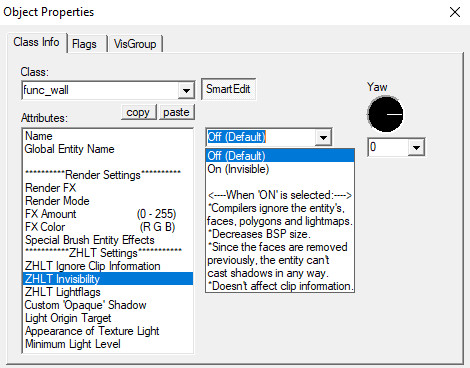Toggle the SmartEdit button

pos(228,89)
